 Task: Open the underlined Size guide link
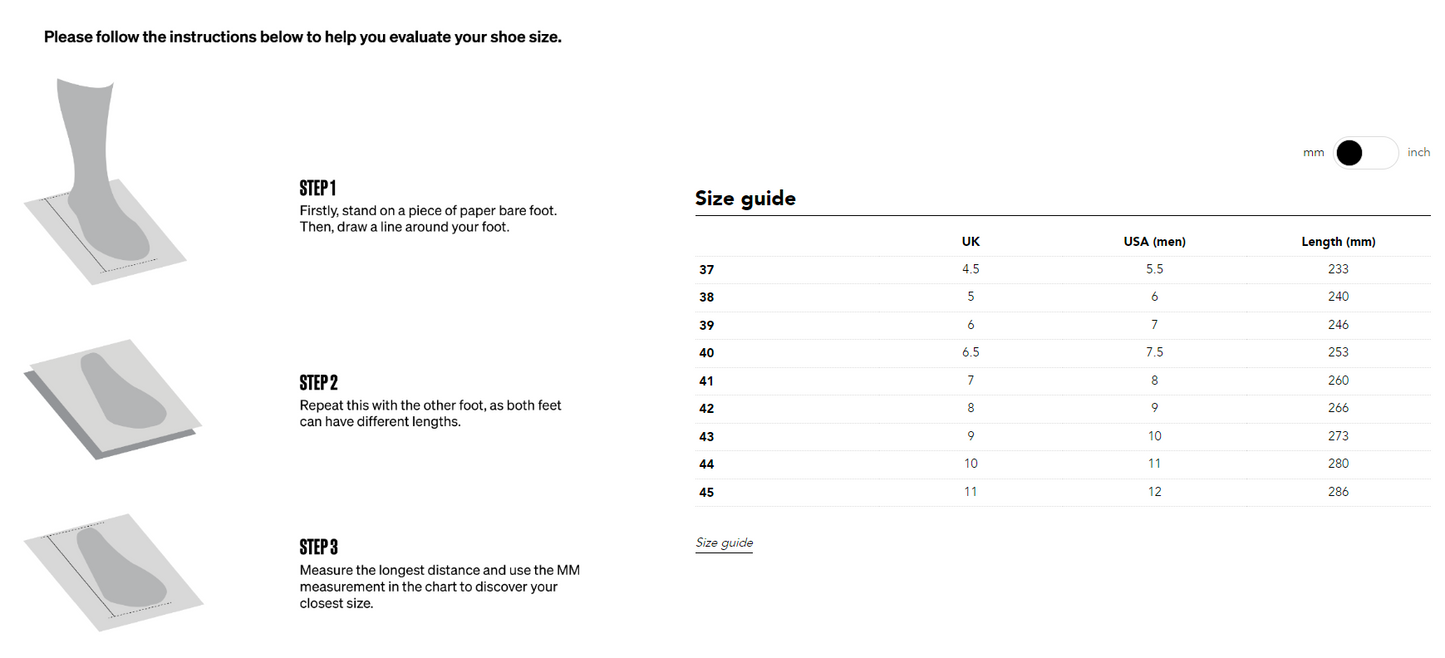724,543
